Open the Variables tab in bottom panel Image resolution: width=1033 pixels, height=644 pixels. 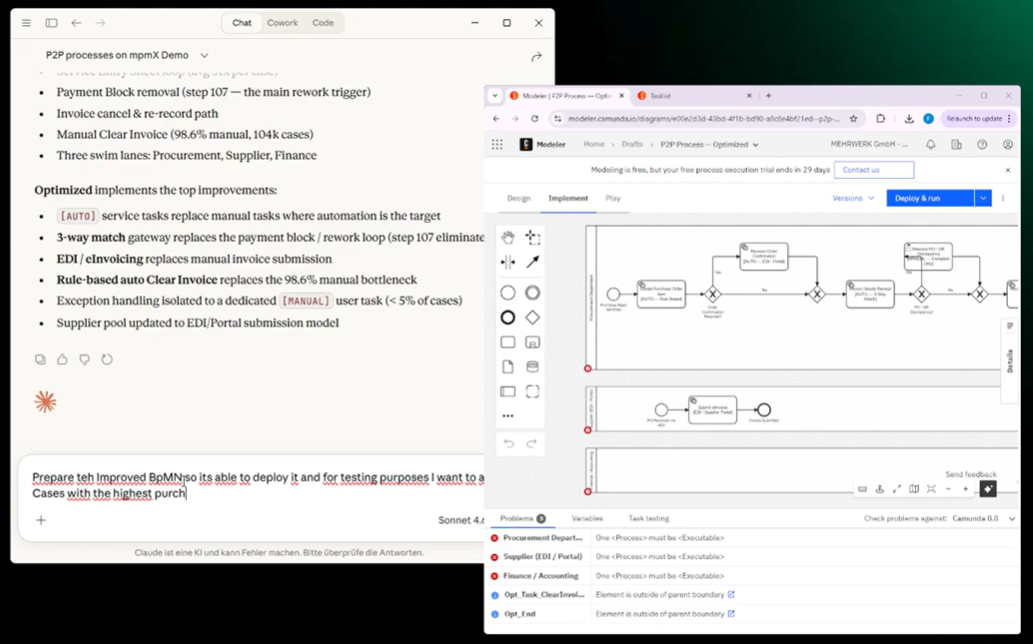coord(587,518)
